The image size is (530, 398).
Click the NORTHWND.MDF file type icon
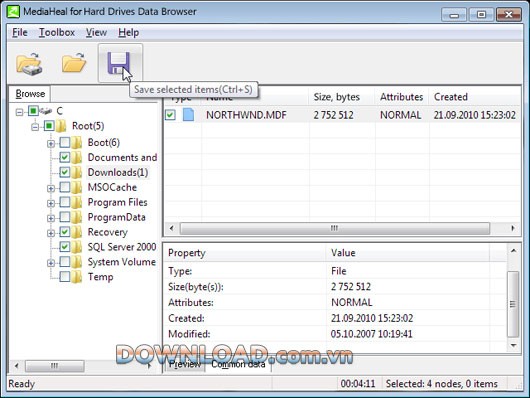188,115
